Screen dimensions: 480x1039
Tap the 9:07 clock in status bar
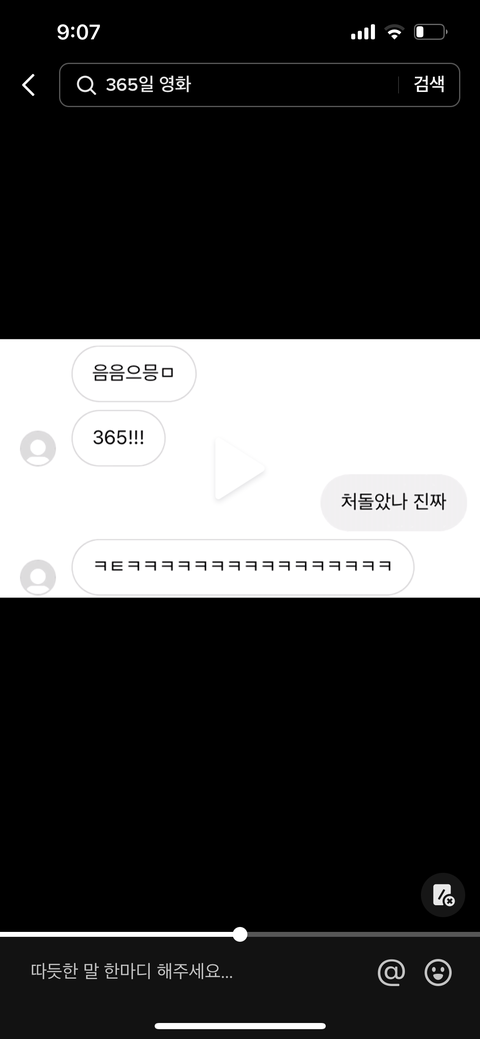(x=78, y=32)
